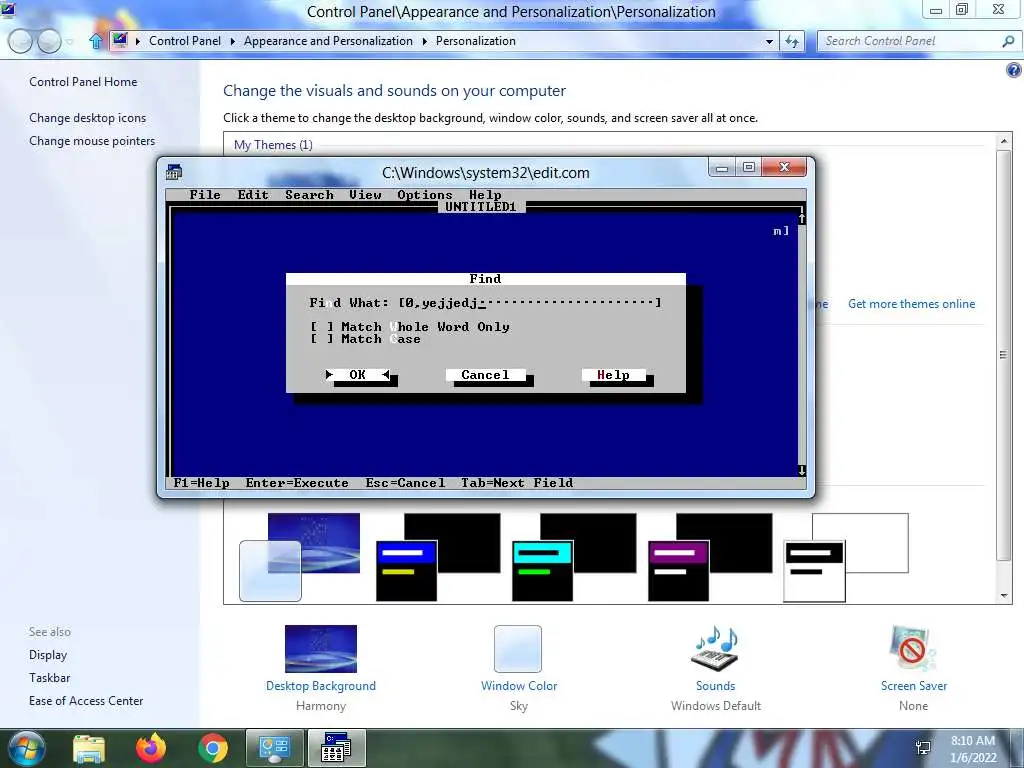Cancel the Find dialog
This screenshot has height=768, width=1024.
click(x=485, y=375)
